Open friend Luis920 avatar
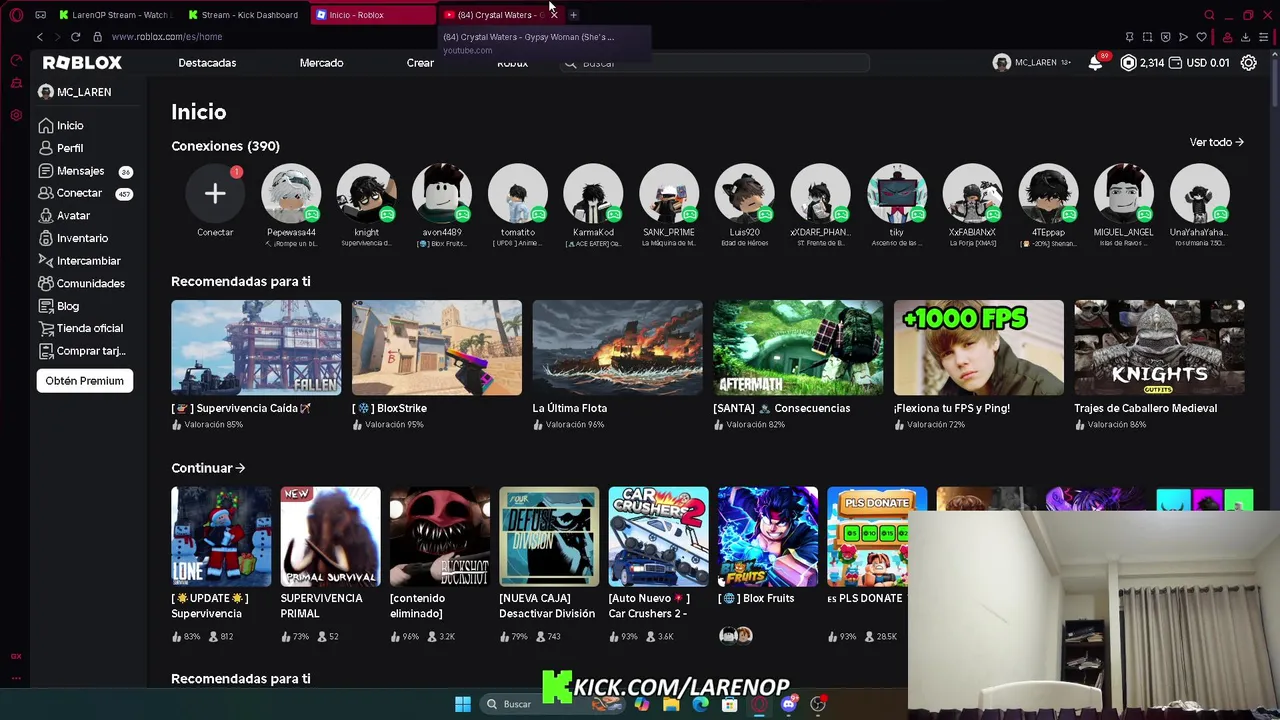The width and height of the screenshot is (1280, 720). pyautogui.click(x=744, y=194)
